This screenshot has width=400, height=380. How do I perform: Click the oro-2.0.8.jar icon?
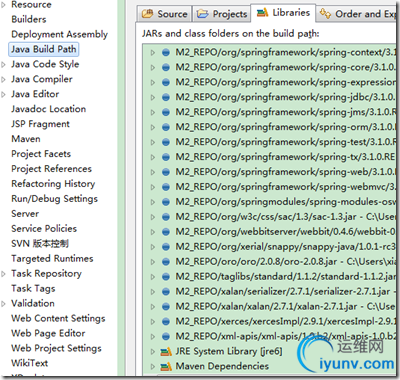pyautogui.click(x=166, y=262)
